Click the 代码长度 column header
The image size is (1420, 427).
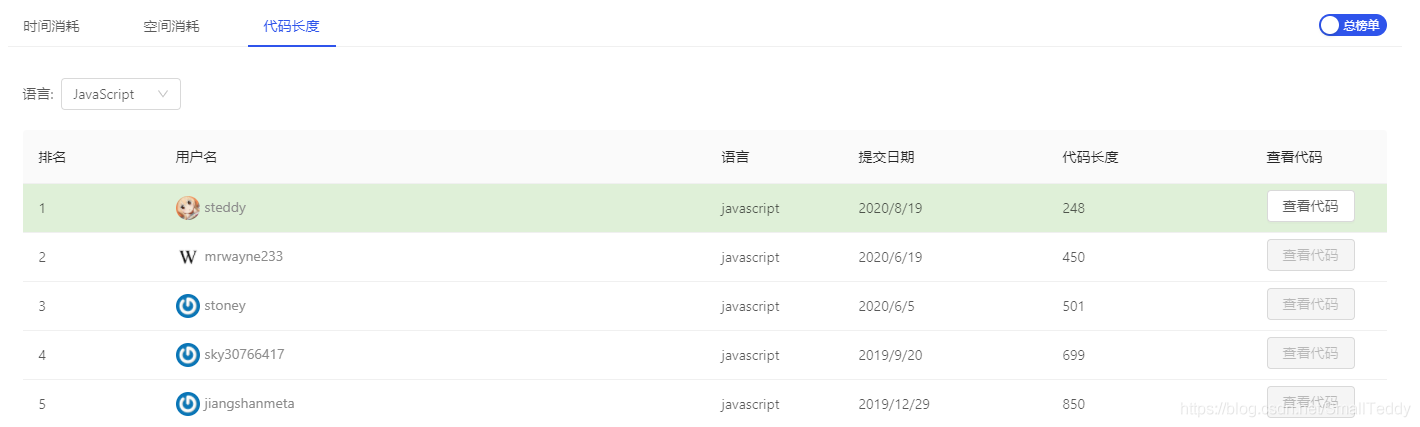(x=1090, y=157)
